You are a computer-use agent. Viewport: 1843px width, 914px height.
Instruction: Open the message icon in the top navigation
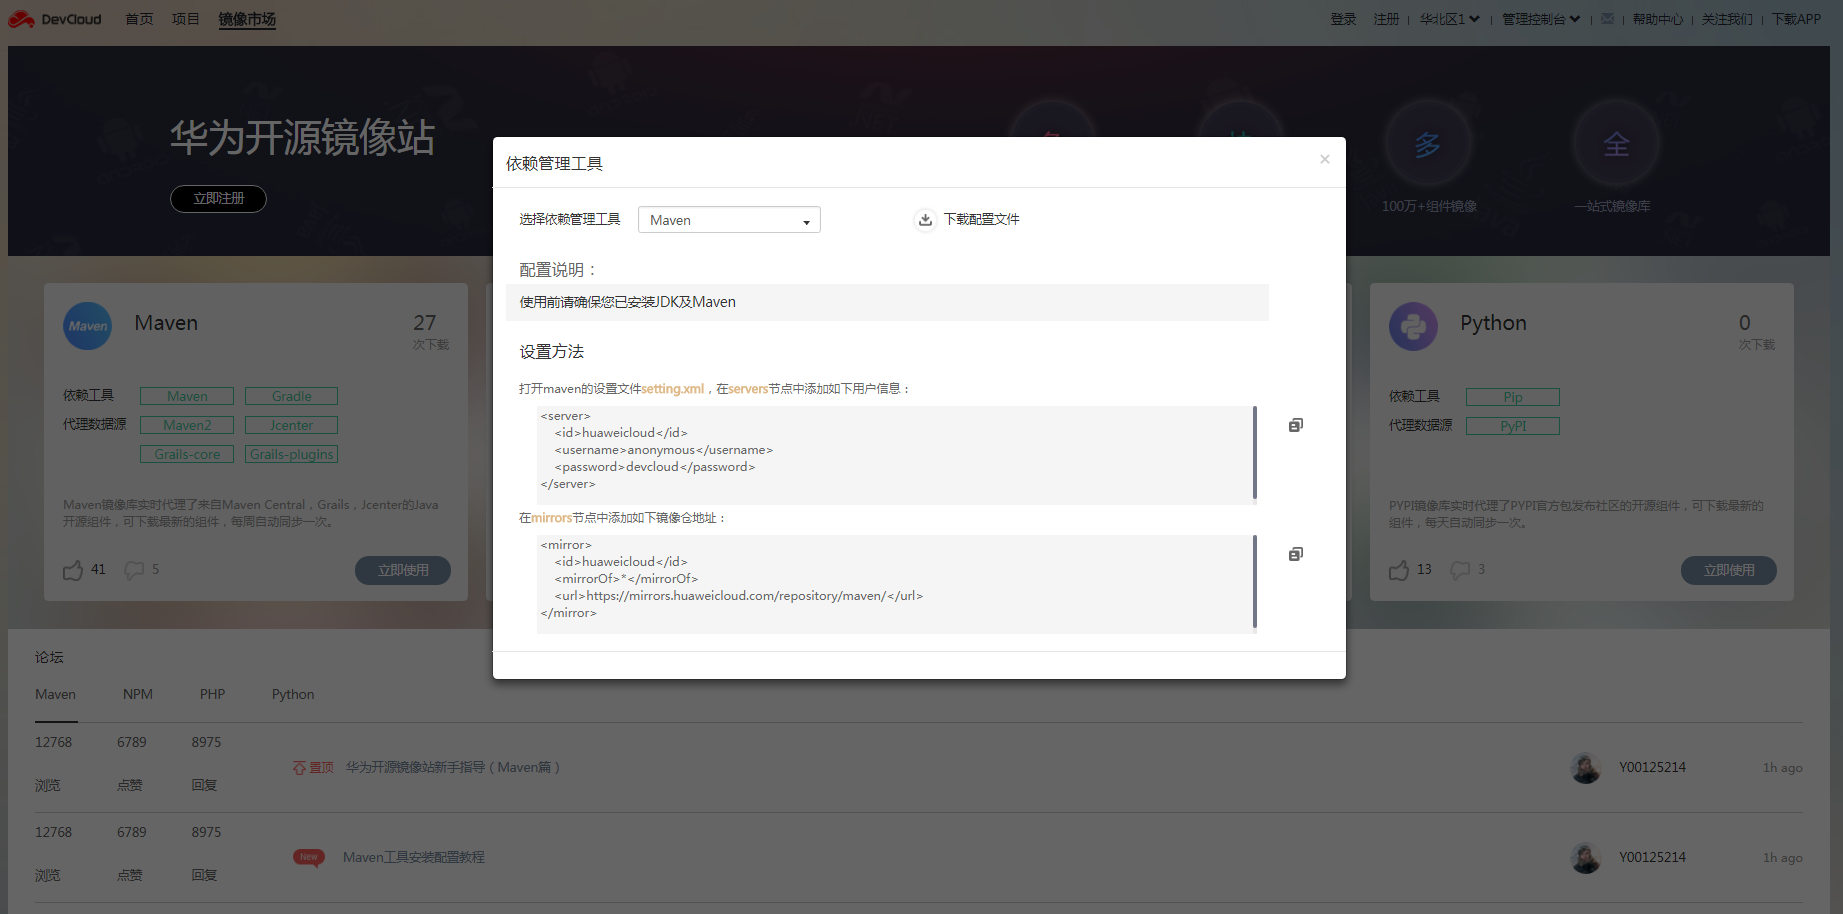click(1607, 18)
